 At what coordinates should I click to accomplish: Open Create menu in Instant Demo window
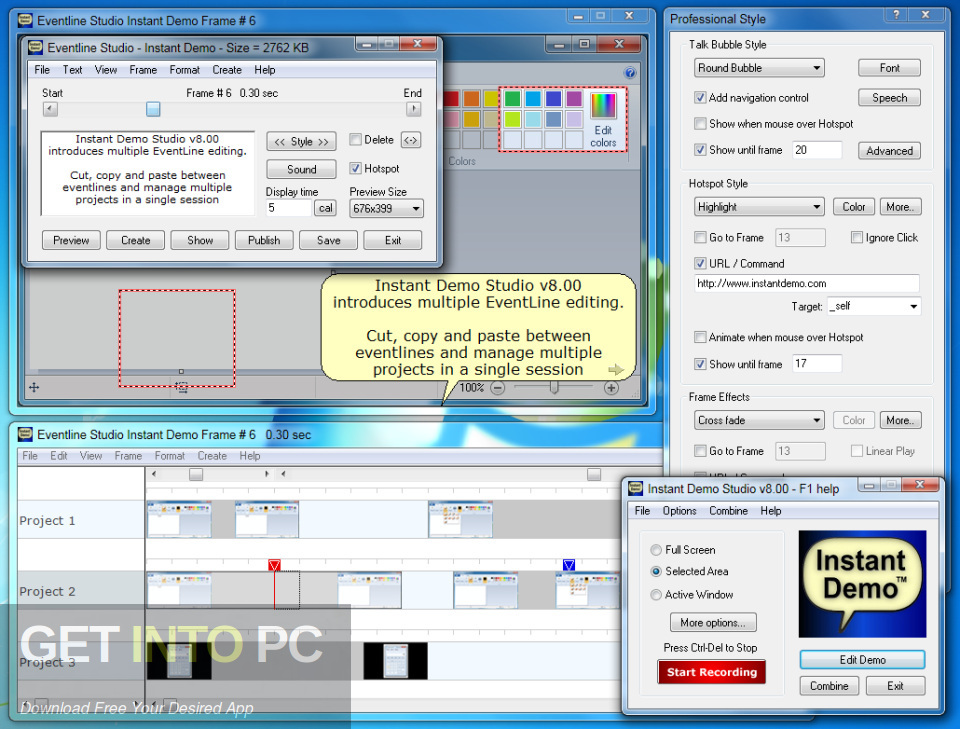[227, 70]
